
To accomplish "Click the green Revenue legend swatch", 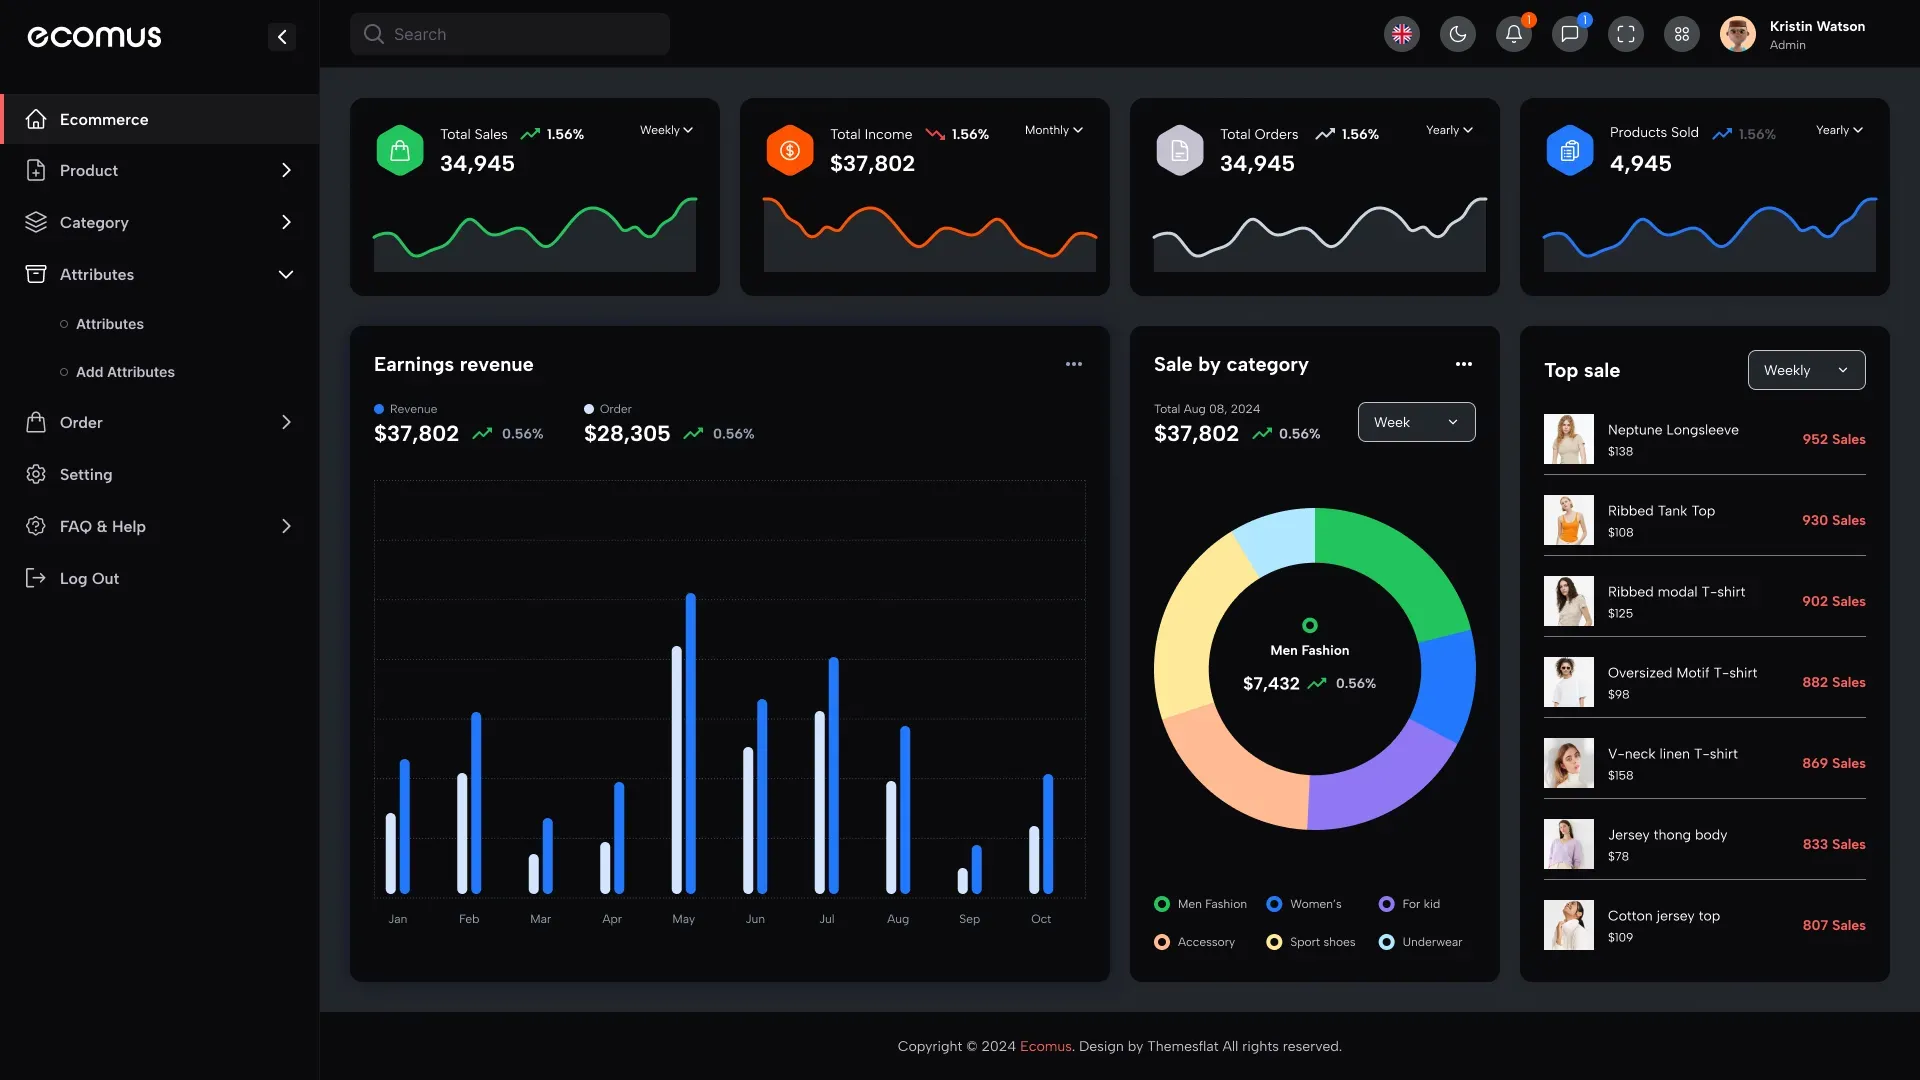I will pyautogui.click(x=379, y=408).
